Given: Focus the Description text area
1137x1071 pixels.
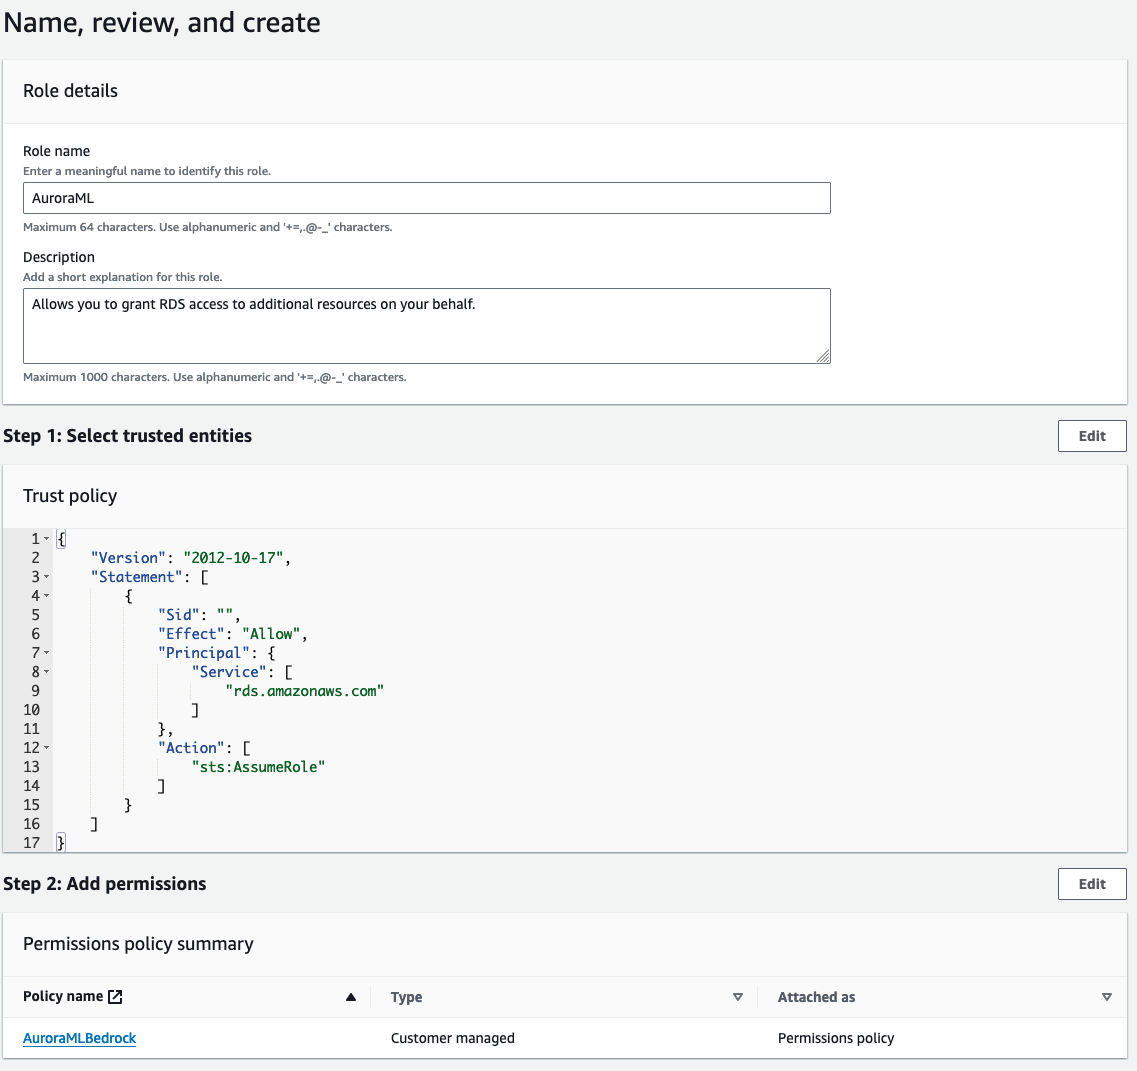Looking at the screenshot, I should coord(427,326).
